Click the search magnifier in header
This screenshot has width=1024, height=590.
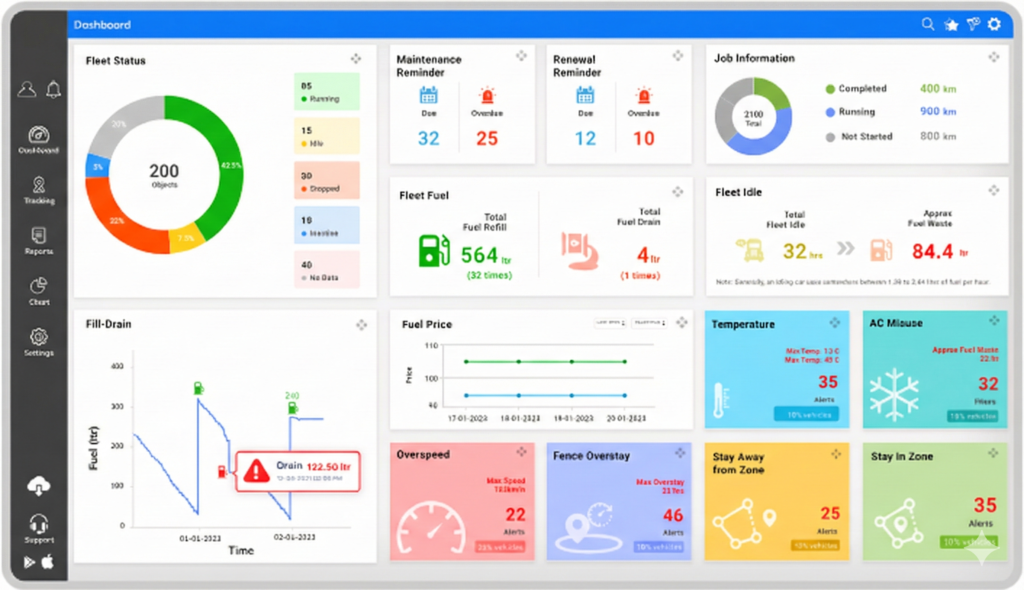928,24
